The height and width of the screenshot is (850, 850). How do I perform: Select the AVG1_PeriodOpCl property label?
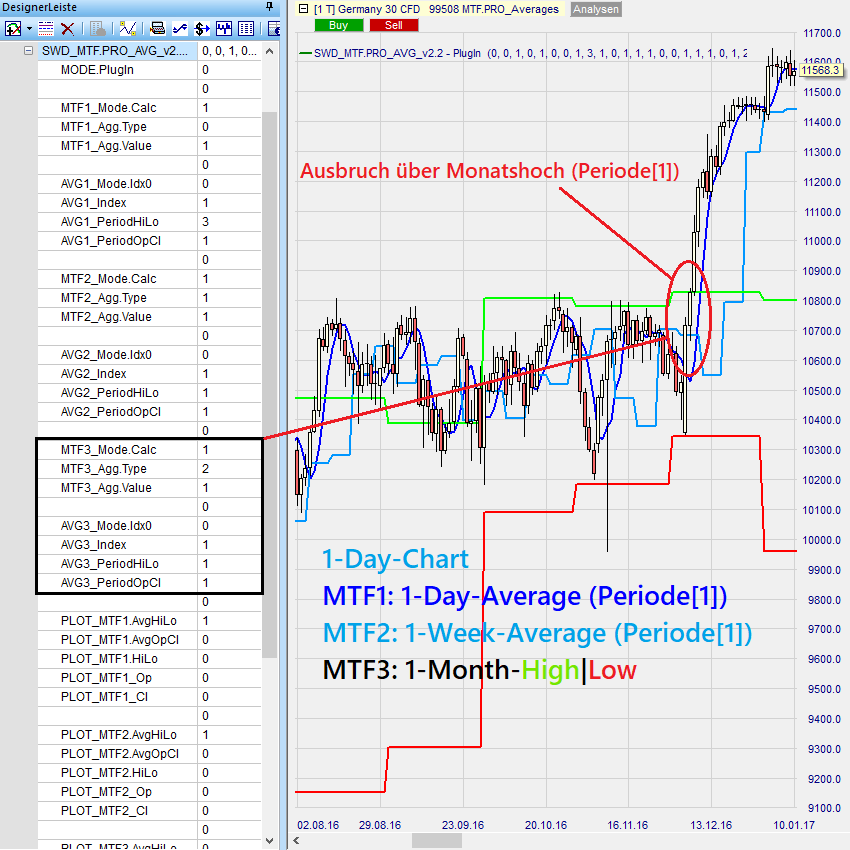111,241
